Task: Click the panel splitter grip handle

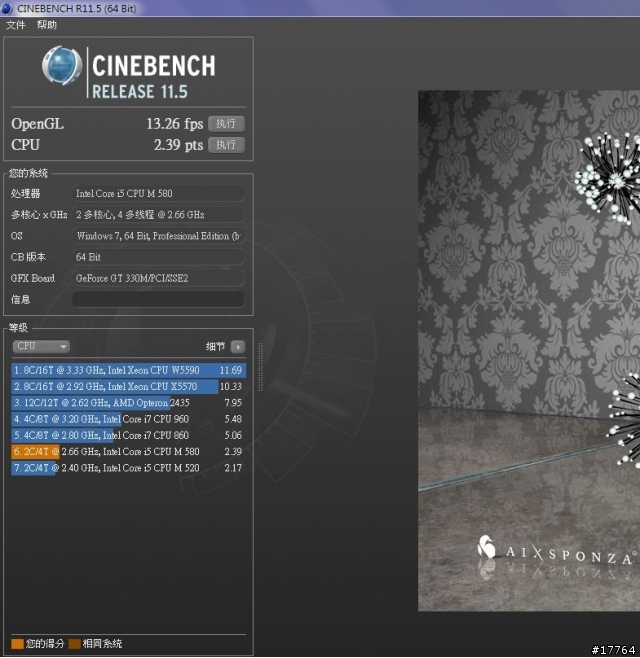Action: coord(261,366)
